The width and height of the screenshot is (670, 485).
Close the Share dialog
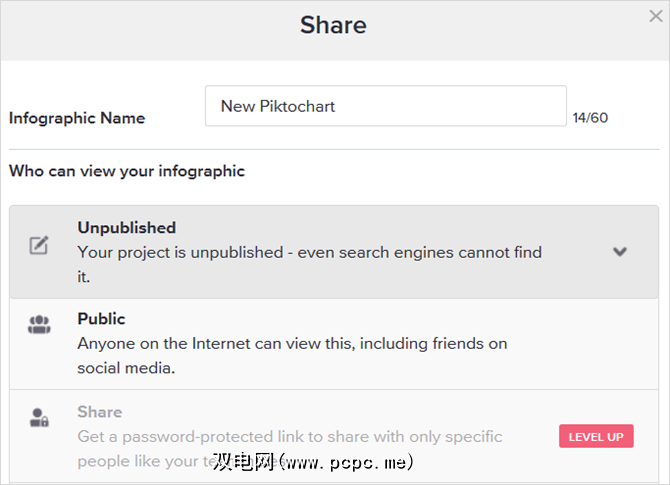(x=655, y=17)
